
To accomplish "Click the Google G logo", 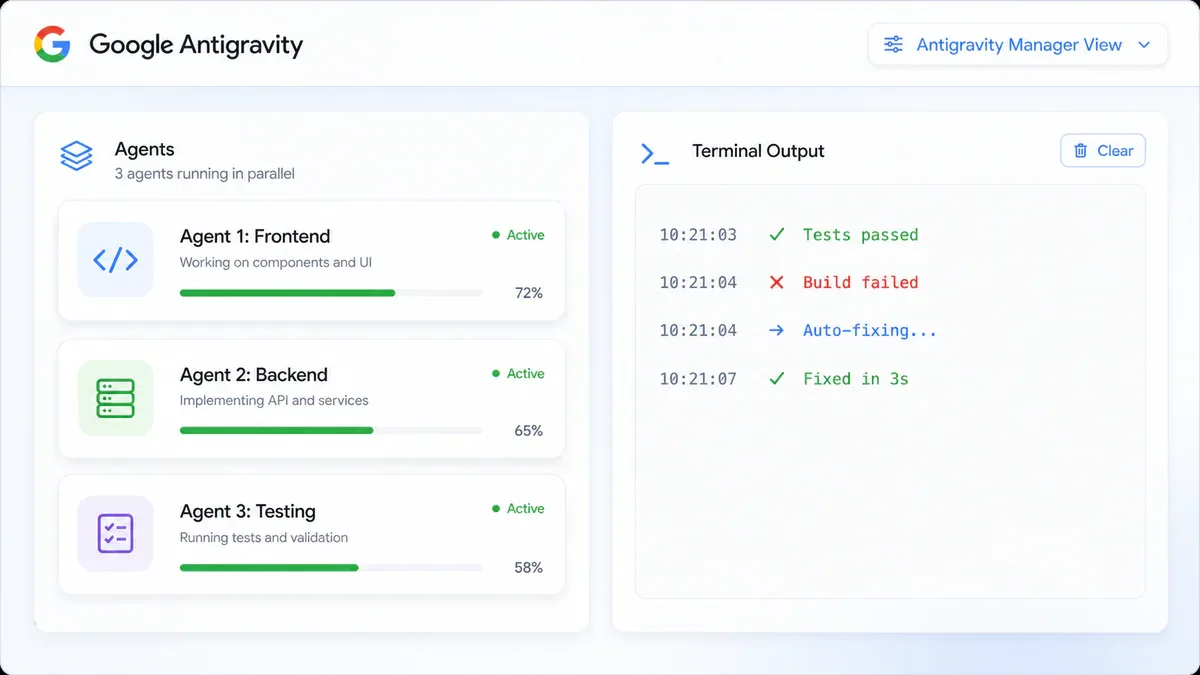I will click(x=52, y=44).
